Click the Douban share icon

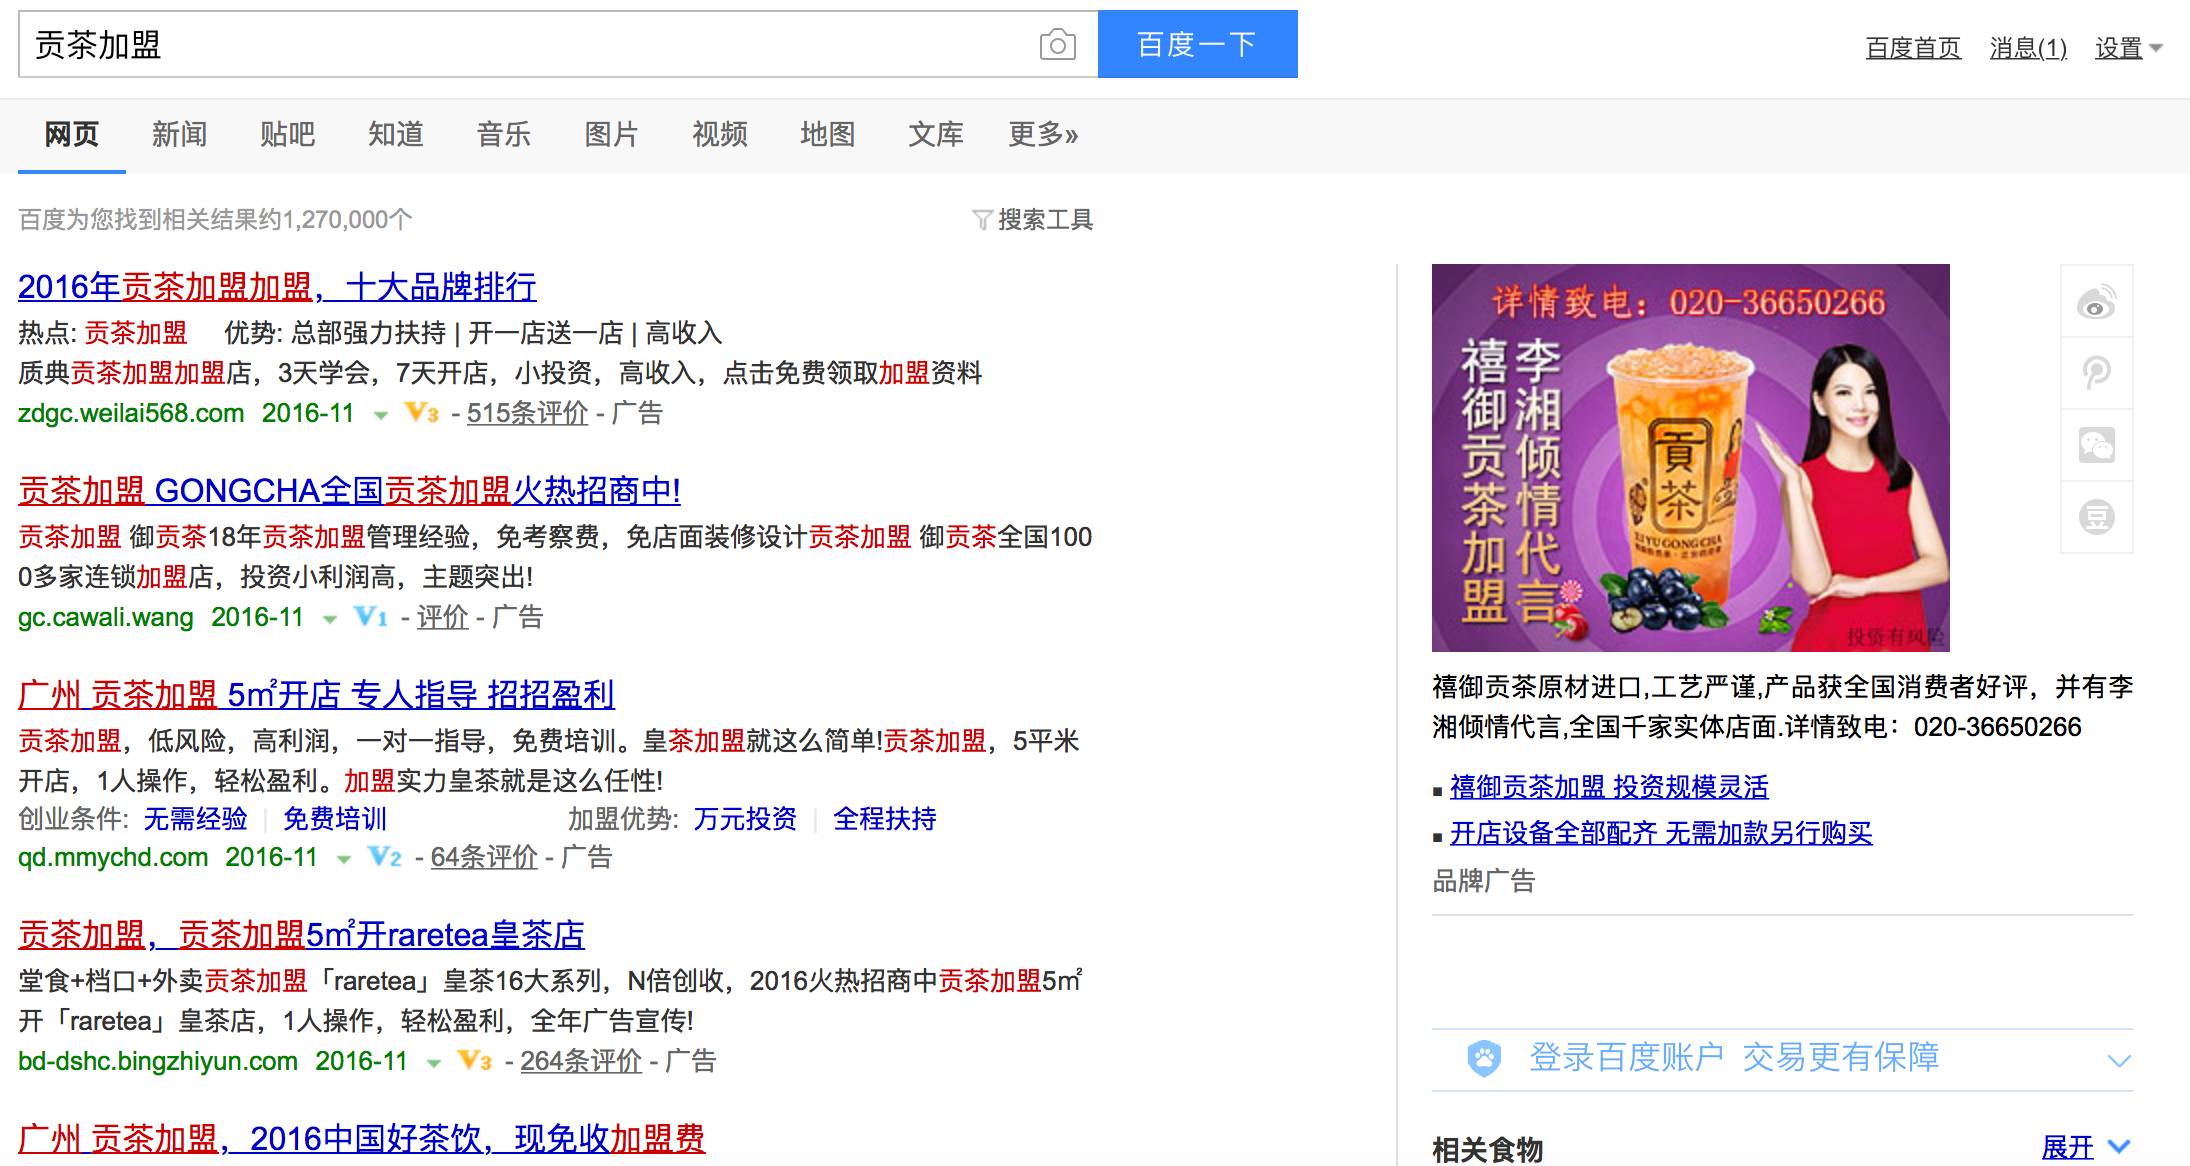coord(2096,517)
